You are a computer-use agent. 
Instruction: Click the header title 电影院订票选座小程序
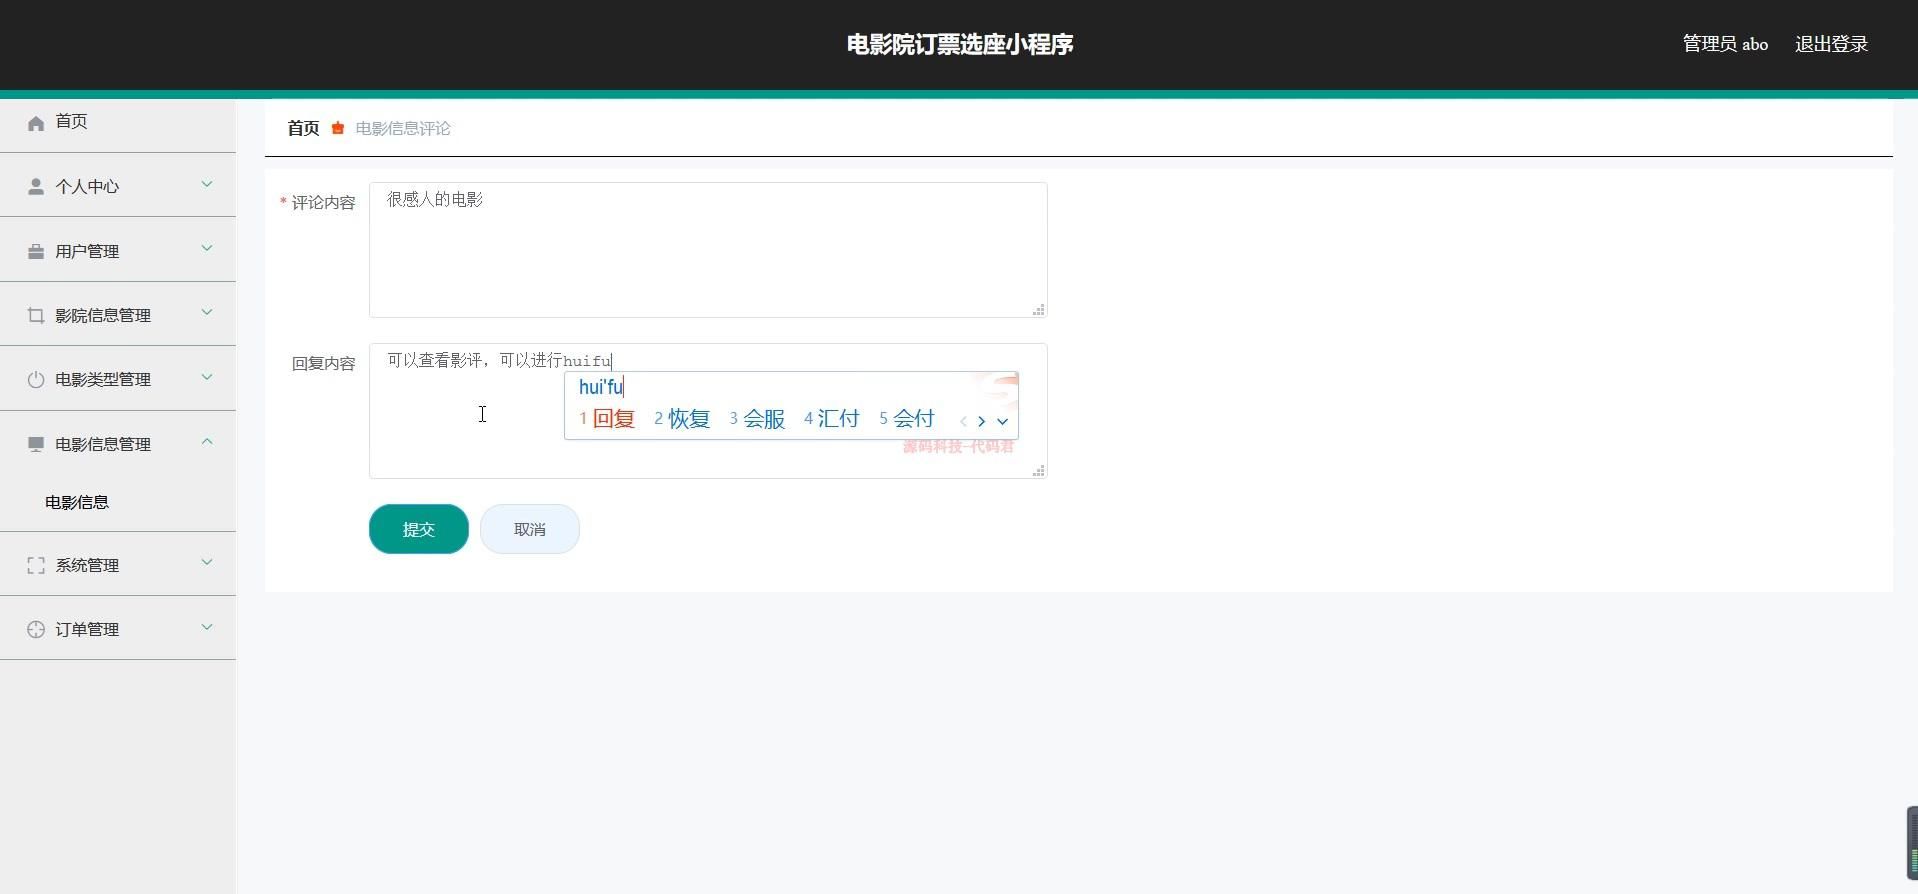[x=960, y=44]
